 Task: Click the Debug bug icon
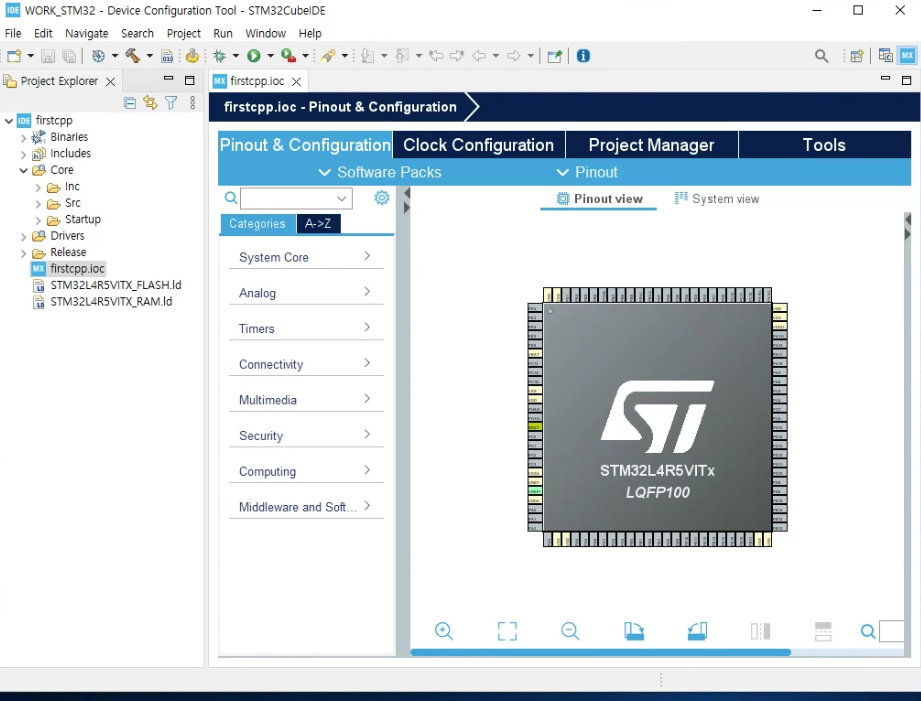coord(220,56)
